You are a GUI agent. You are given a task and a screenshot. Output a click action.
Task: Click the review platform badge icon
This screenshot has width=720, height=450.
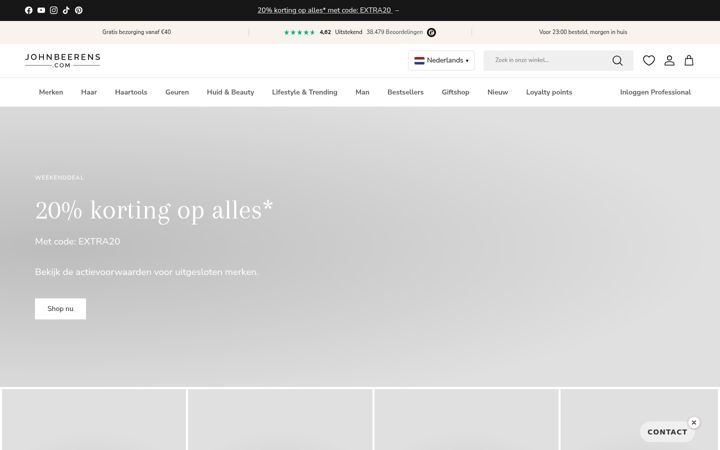coord(431,32)
